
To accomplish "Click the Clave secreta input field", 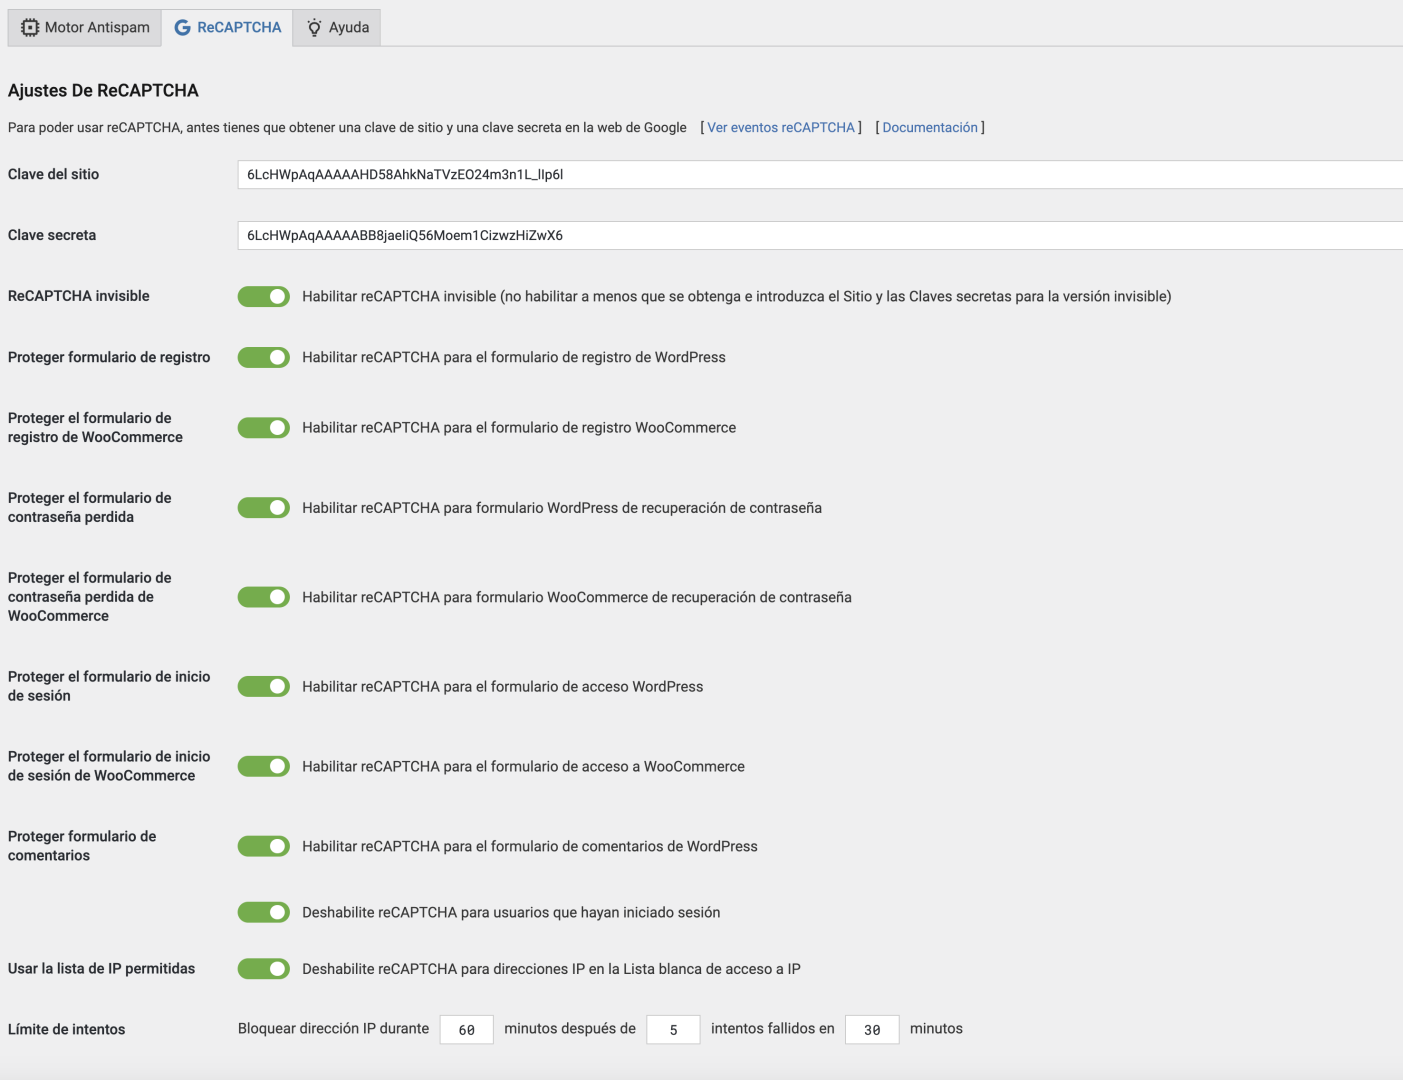I will [820, 236].
